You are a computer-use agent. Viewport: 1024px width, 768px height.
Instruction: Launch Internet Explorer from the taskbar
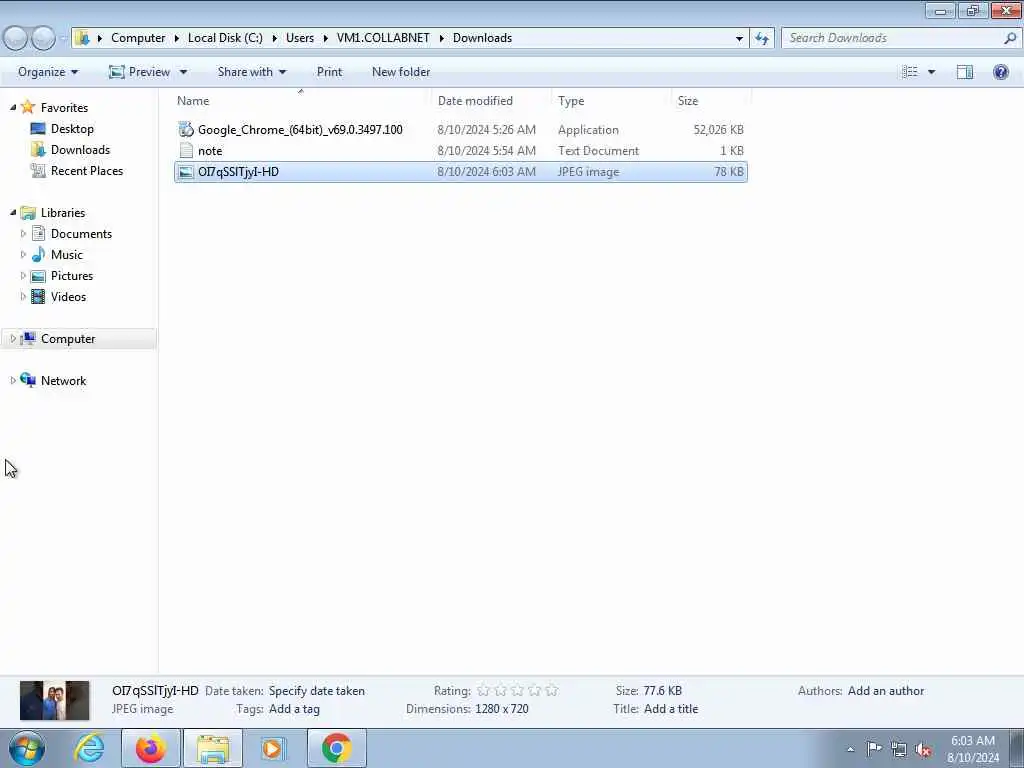(89, 748)
